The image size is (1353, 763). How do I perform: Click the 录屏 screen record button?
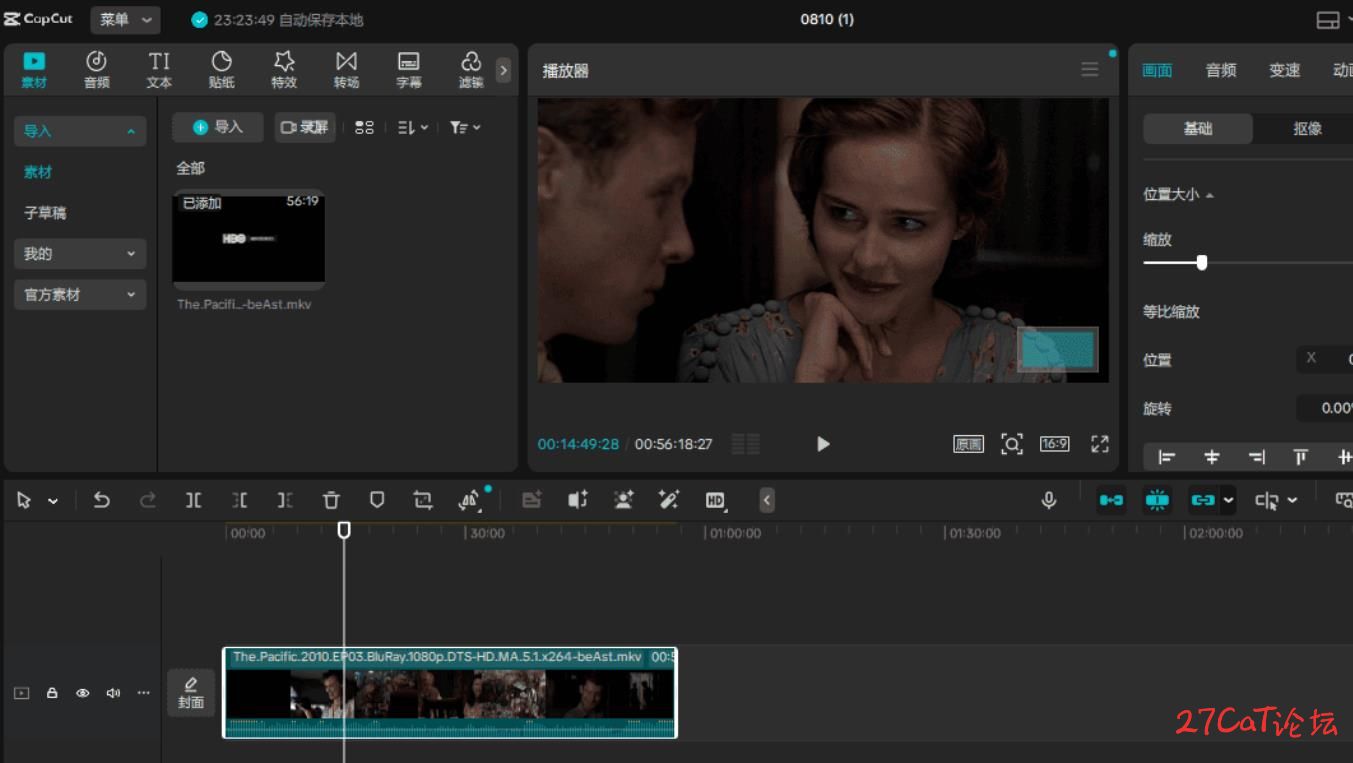click(305, 127)
